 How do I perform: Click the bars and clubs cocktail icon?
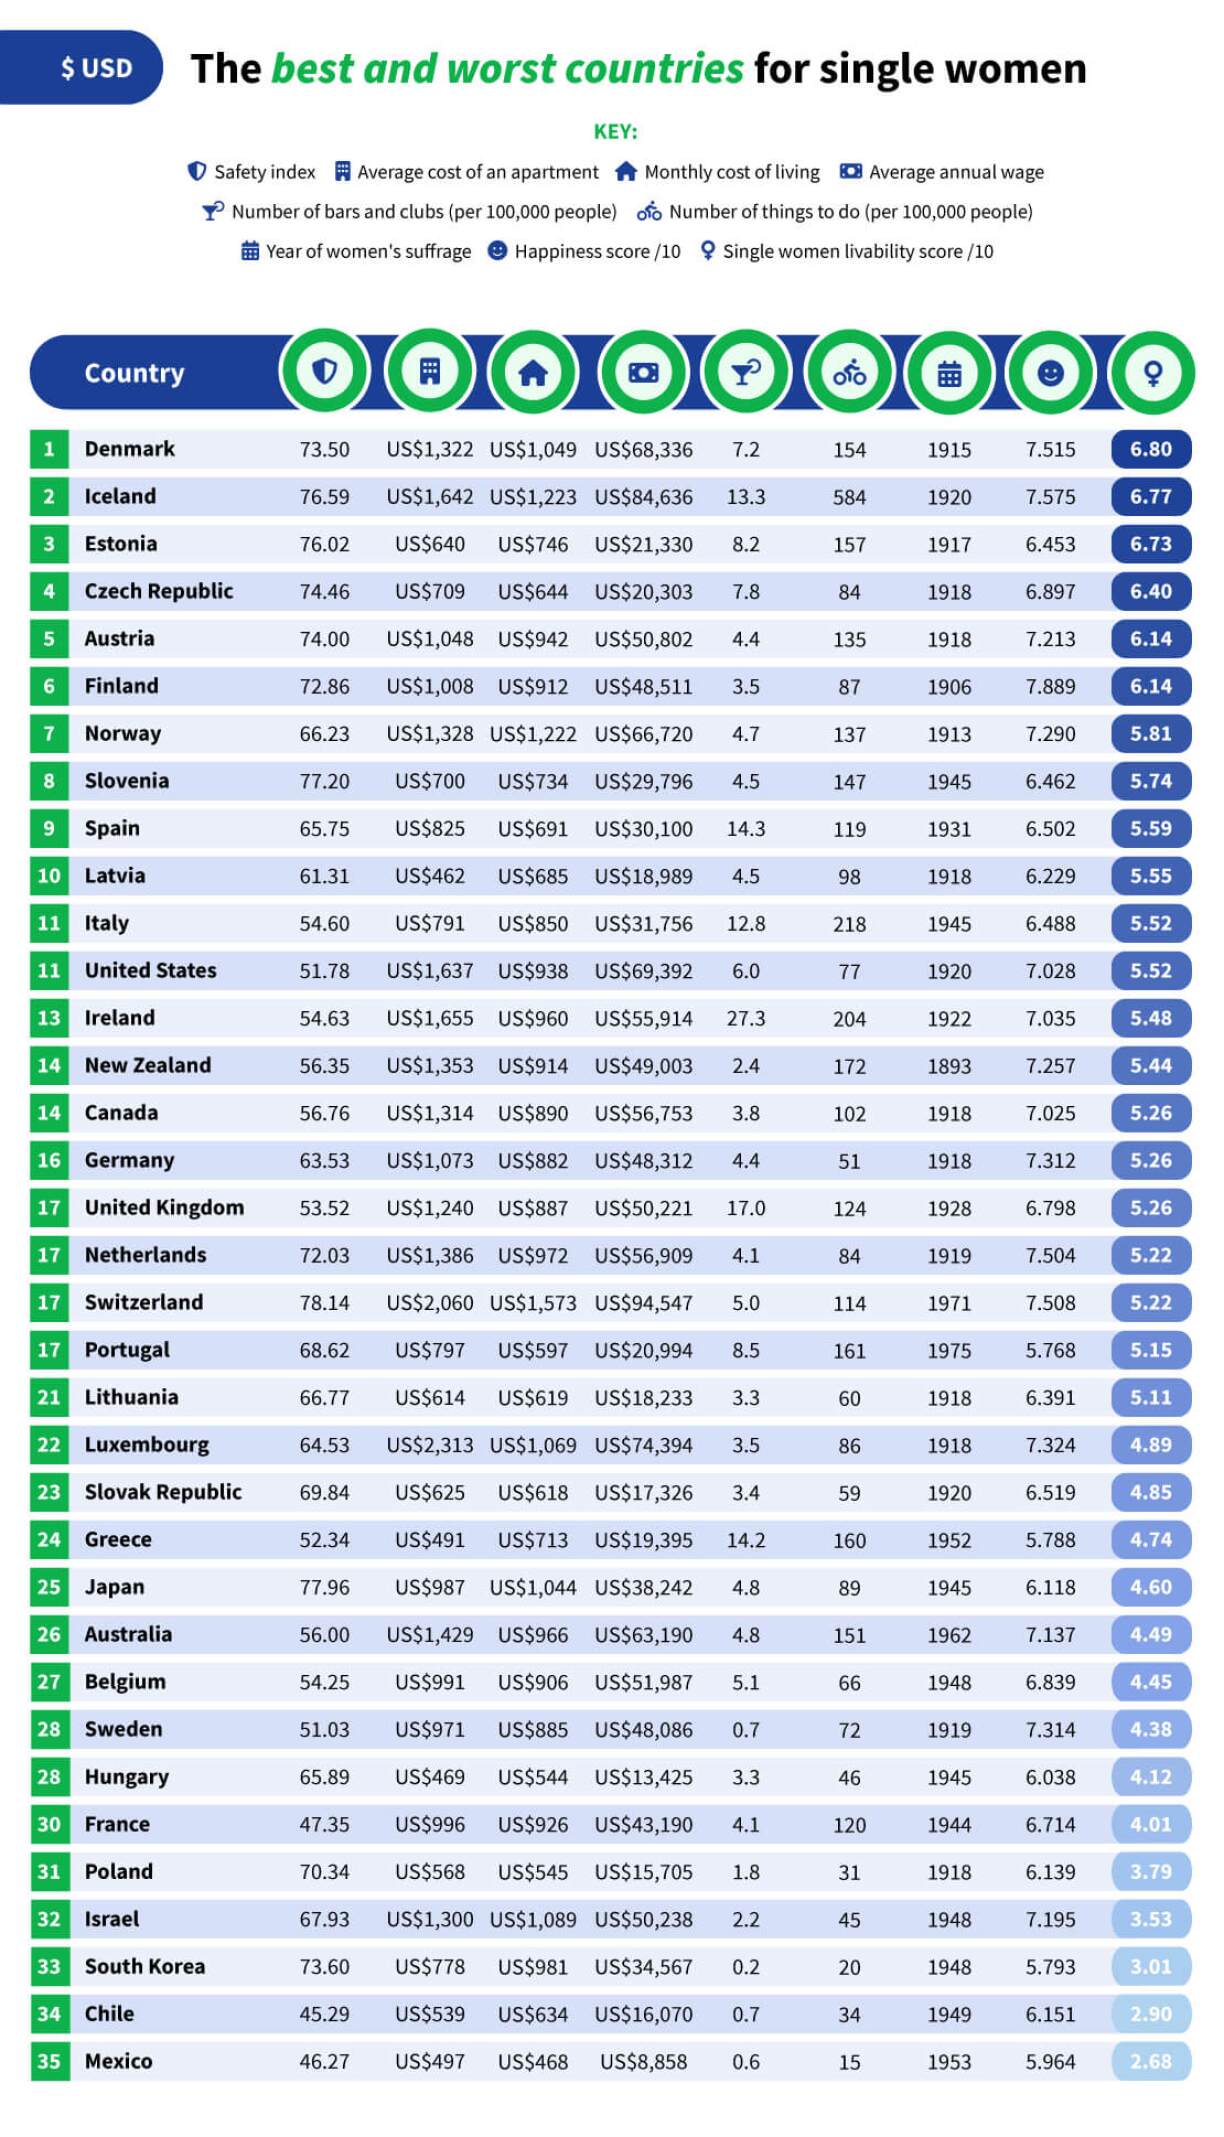tap(746, 373)
